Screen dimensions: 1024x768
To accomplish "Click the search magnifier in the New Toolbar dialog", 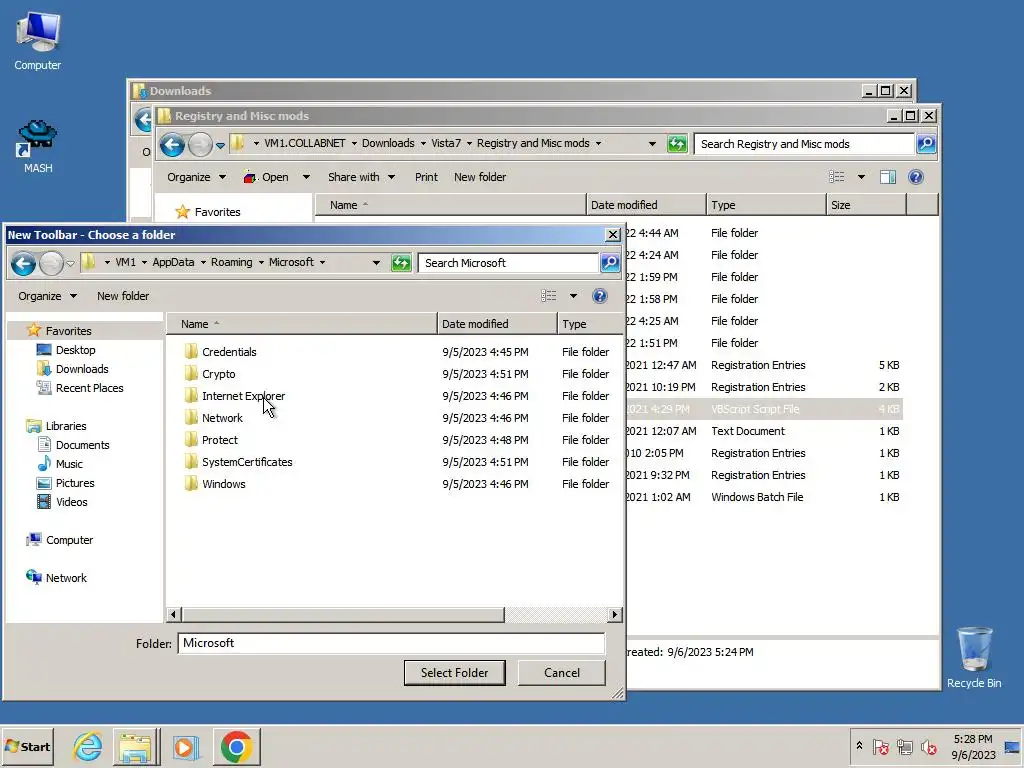I will 610,263.
